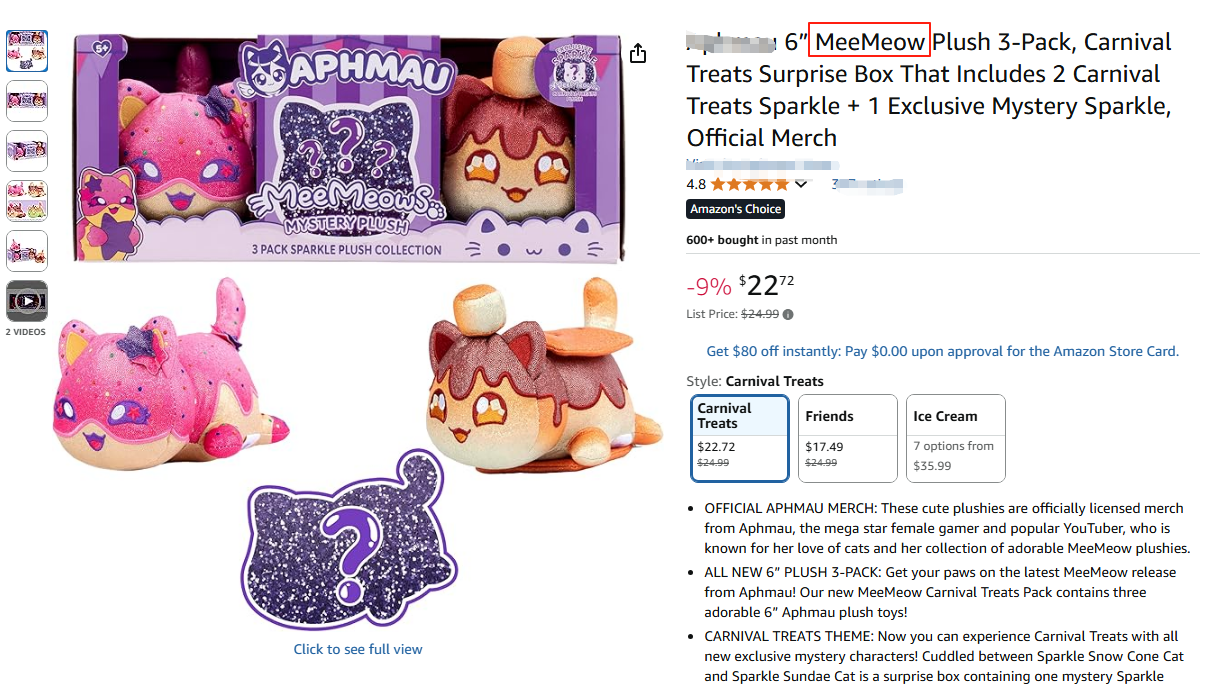Click to see full view link
The height and width of the screenshot is (689, 1224).
click(x=358, y=649)
